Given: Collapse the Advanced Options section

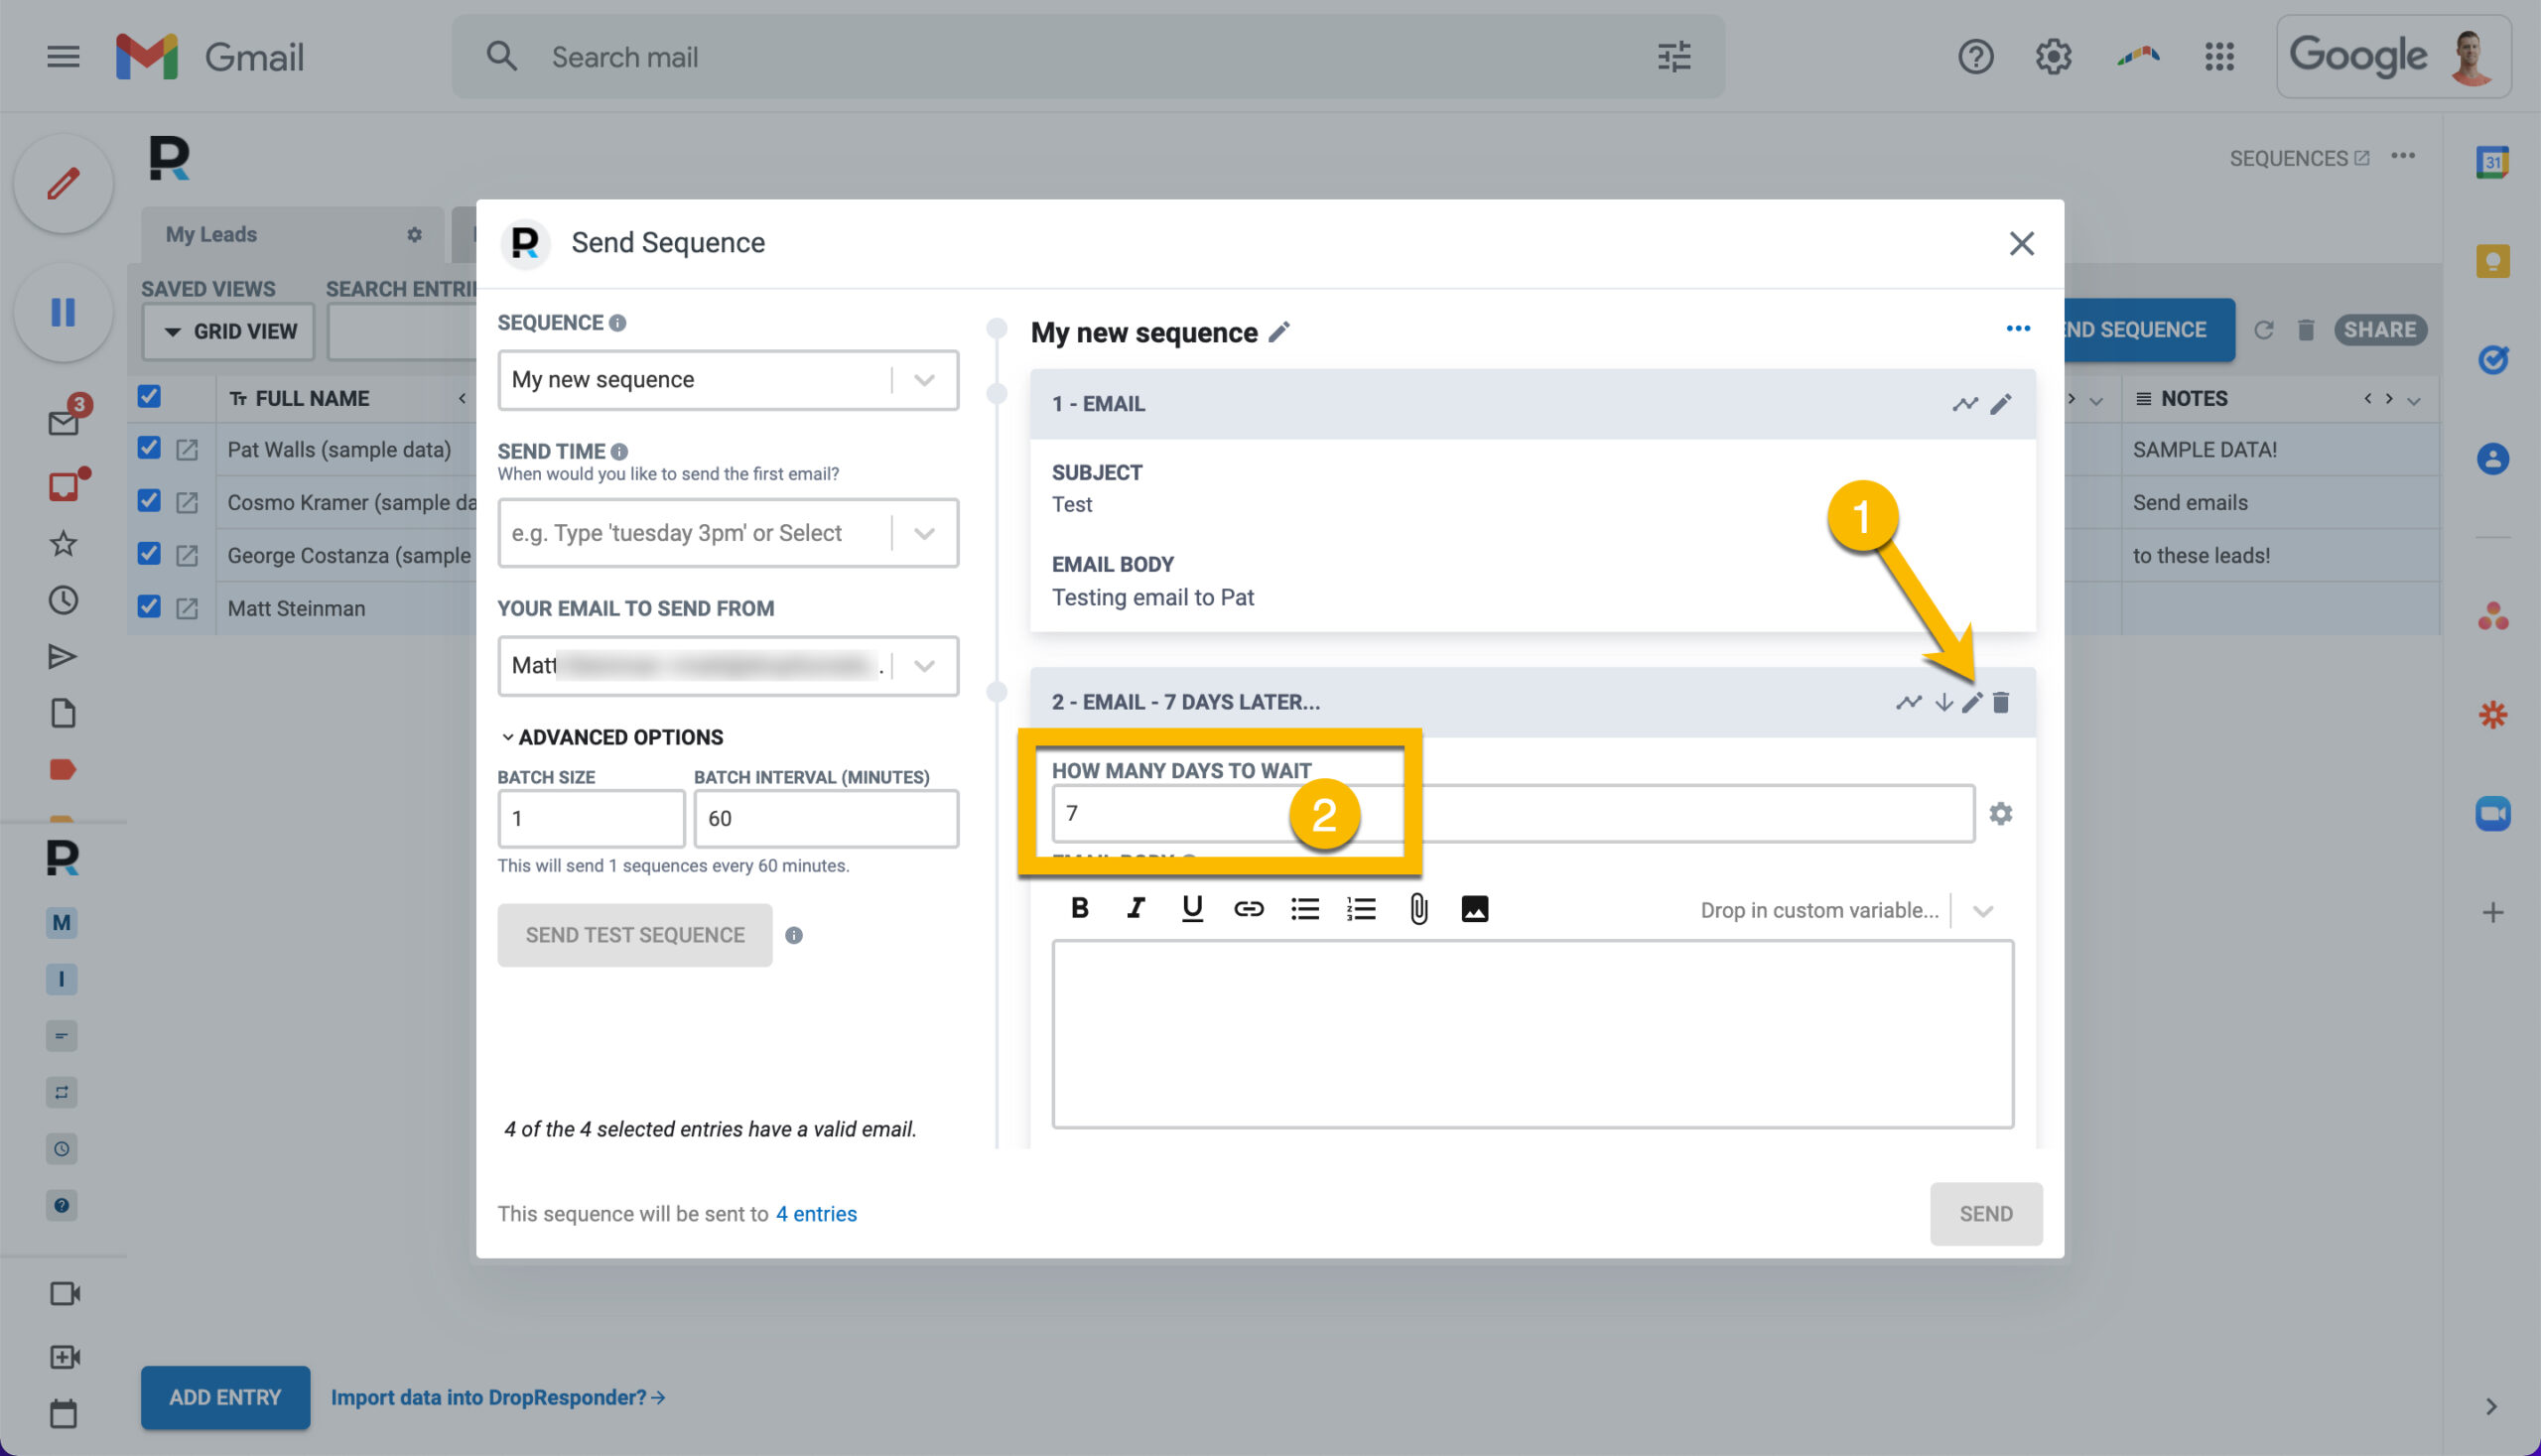Looking at the screenshot, I should [x=611, y=737].
